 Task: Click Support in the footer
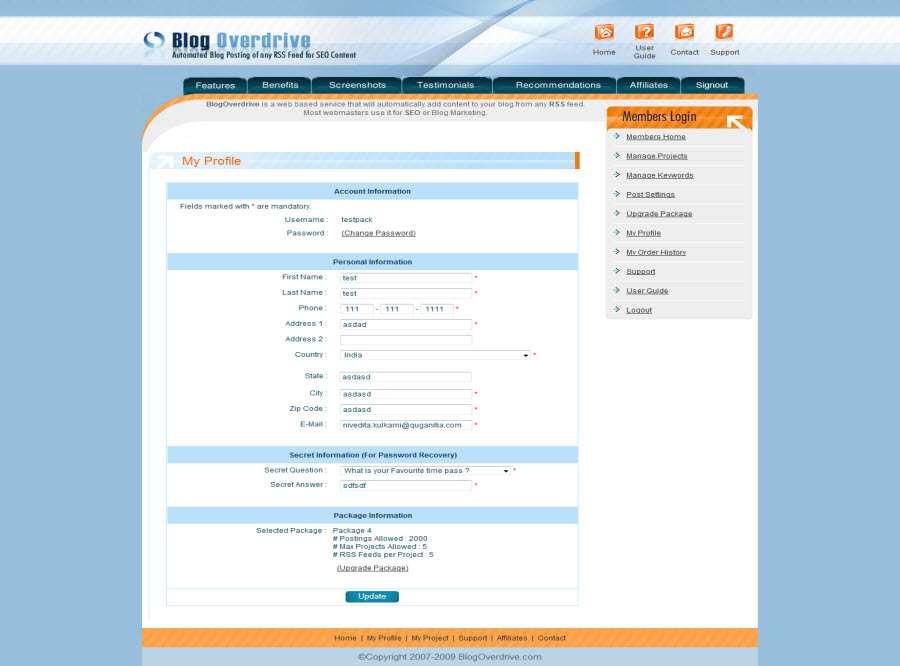coord(473,638)
